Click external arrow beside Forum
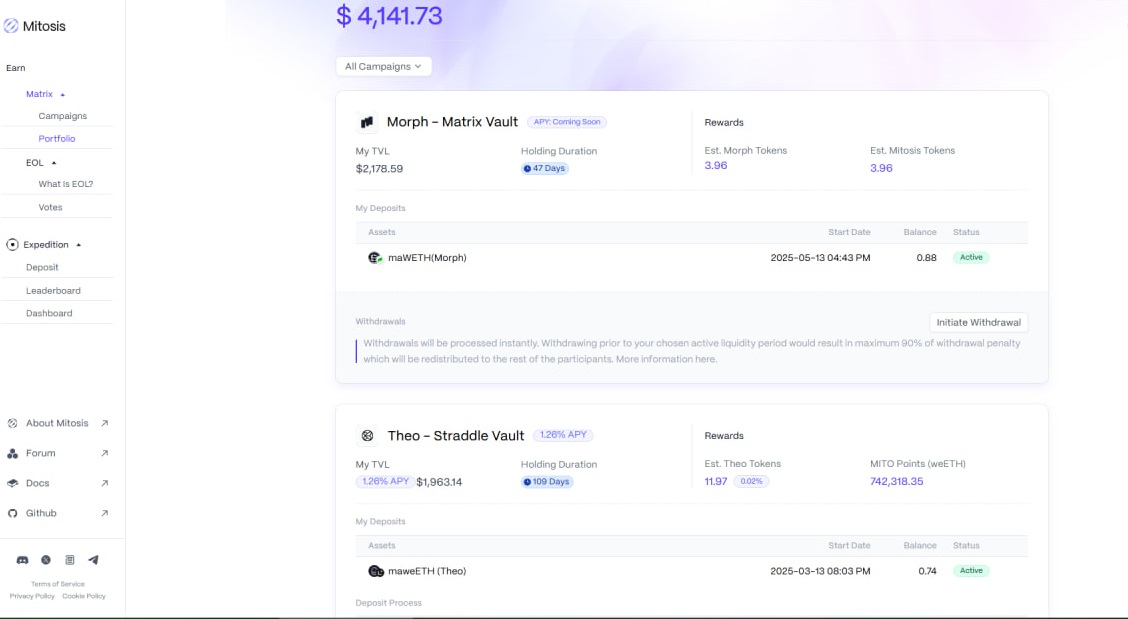Viewport: 1128px width, 619px height. (x=104, y=453)
